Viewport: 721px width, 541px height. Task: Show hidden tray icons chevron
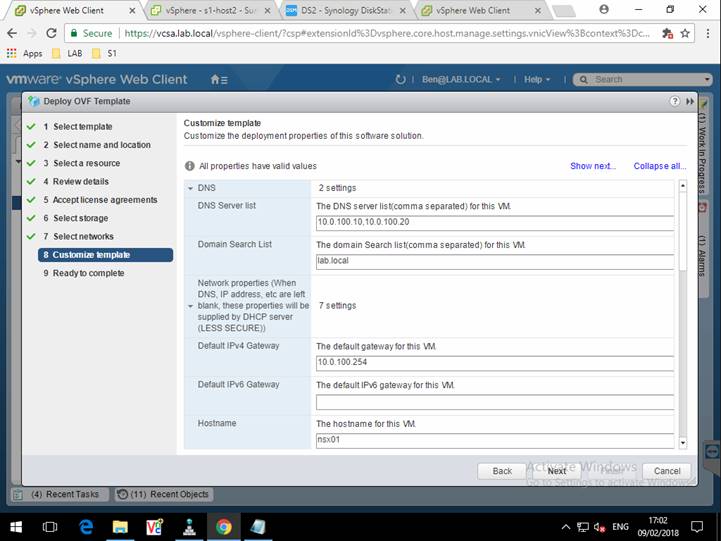point(566,527)
